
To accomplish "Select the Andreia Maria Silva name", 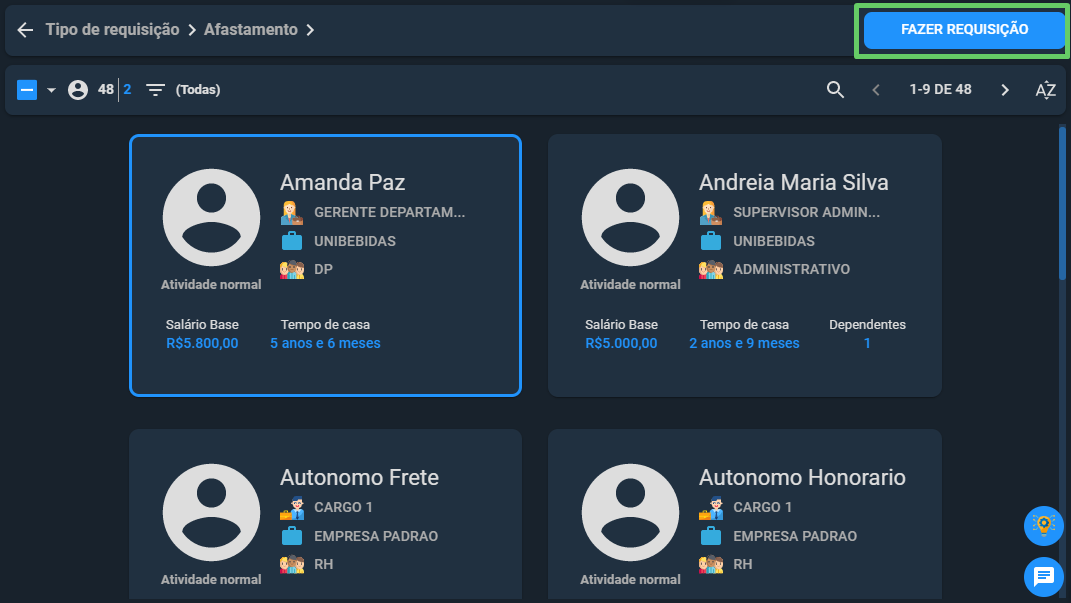I will tap(794, 182).
